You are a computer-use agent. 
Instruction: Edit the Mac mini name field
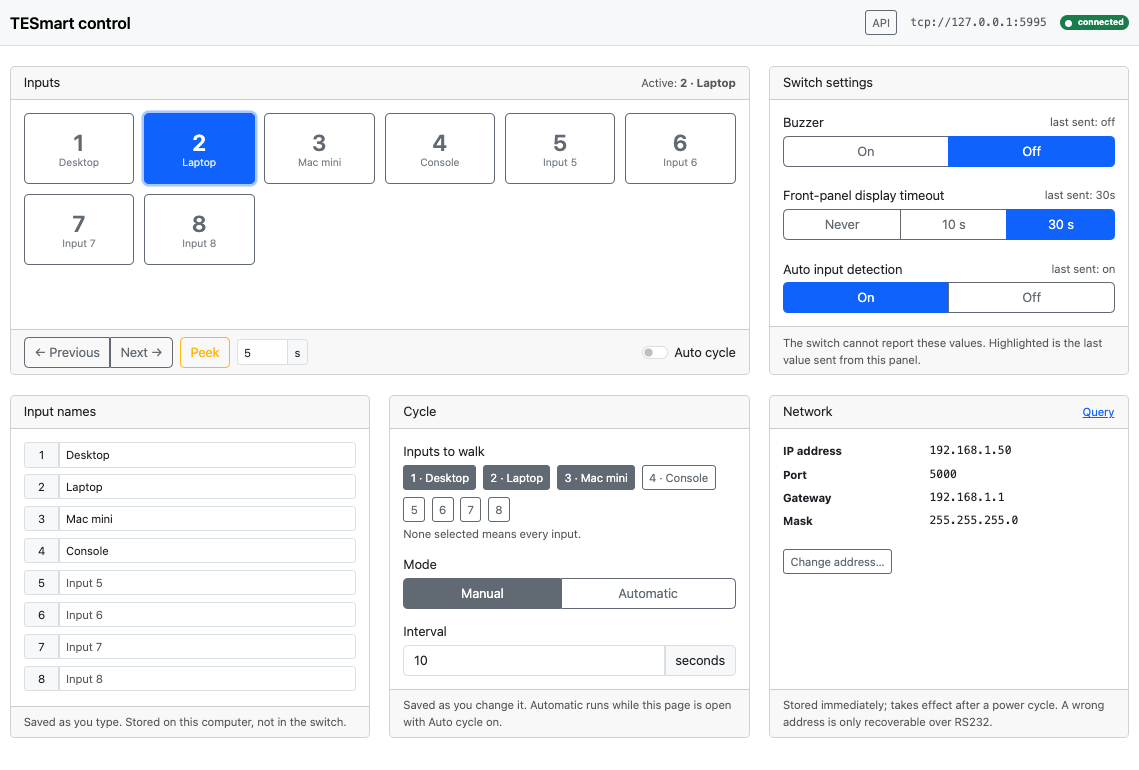[207, 519]
